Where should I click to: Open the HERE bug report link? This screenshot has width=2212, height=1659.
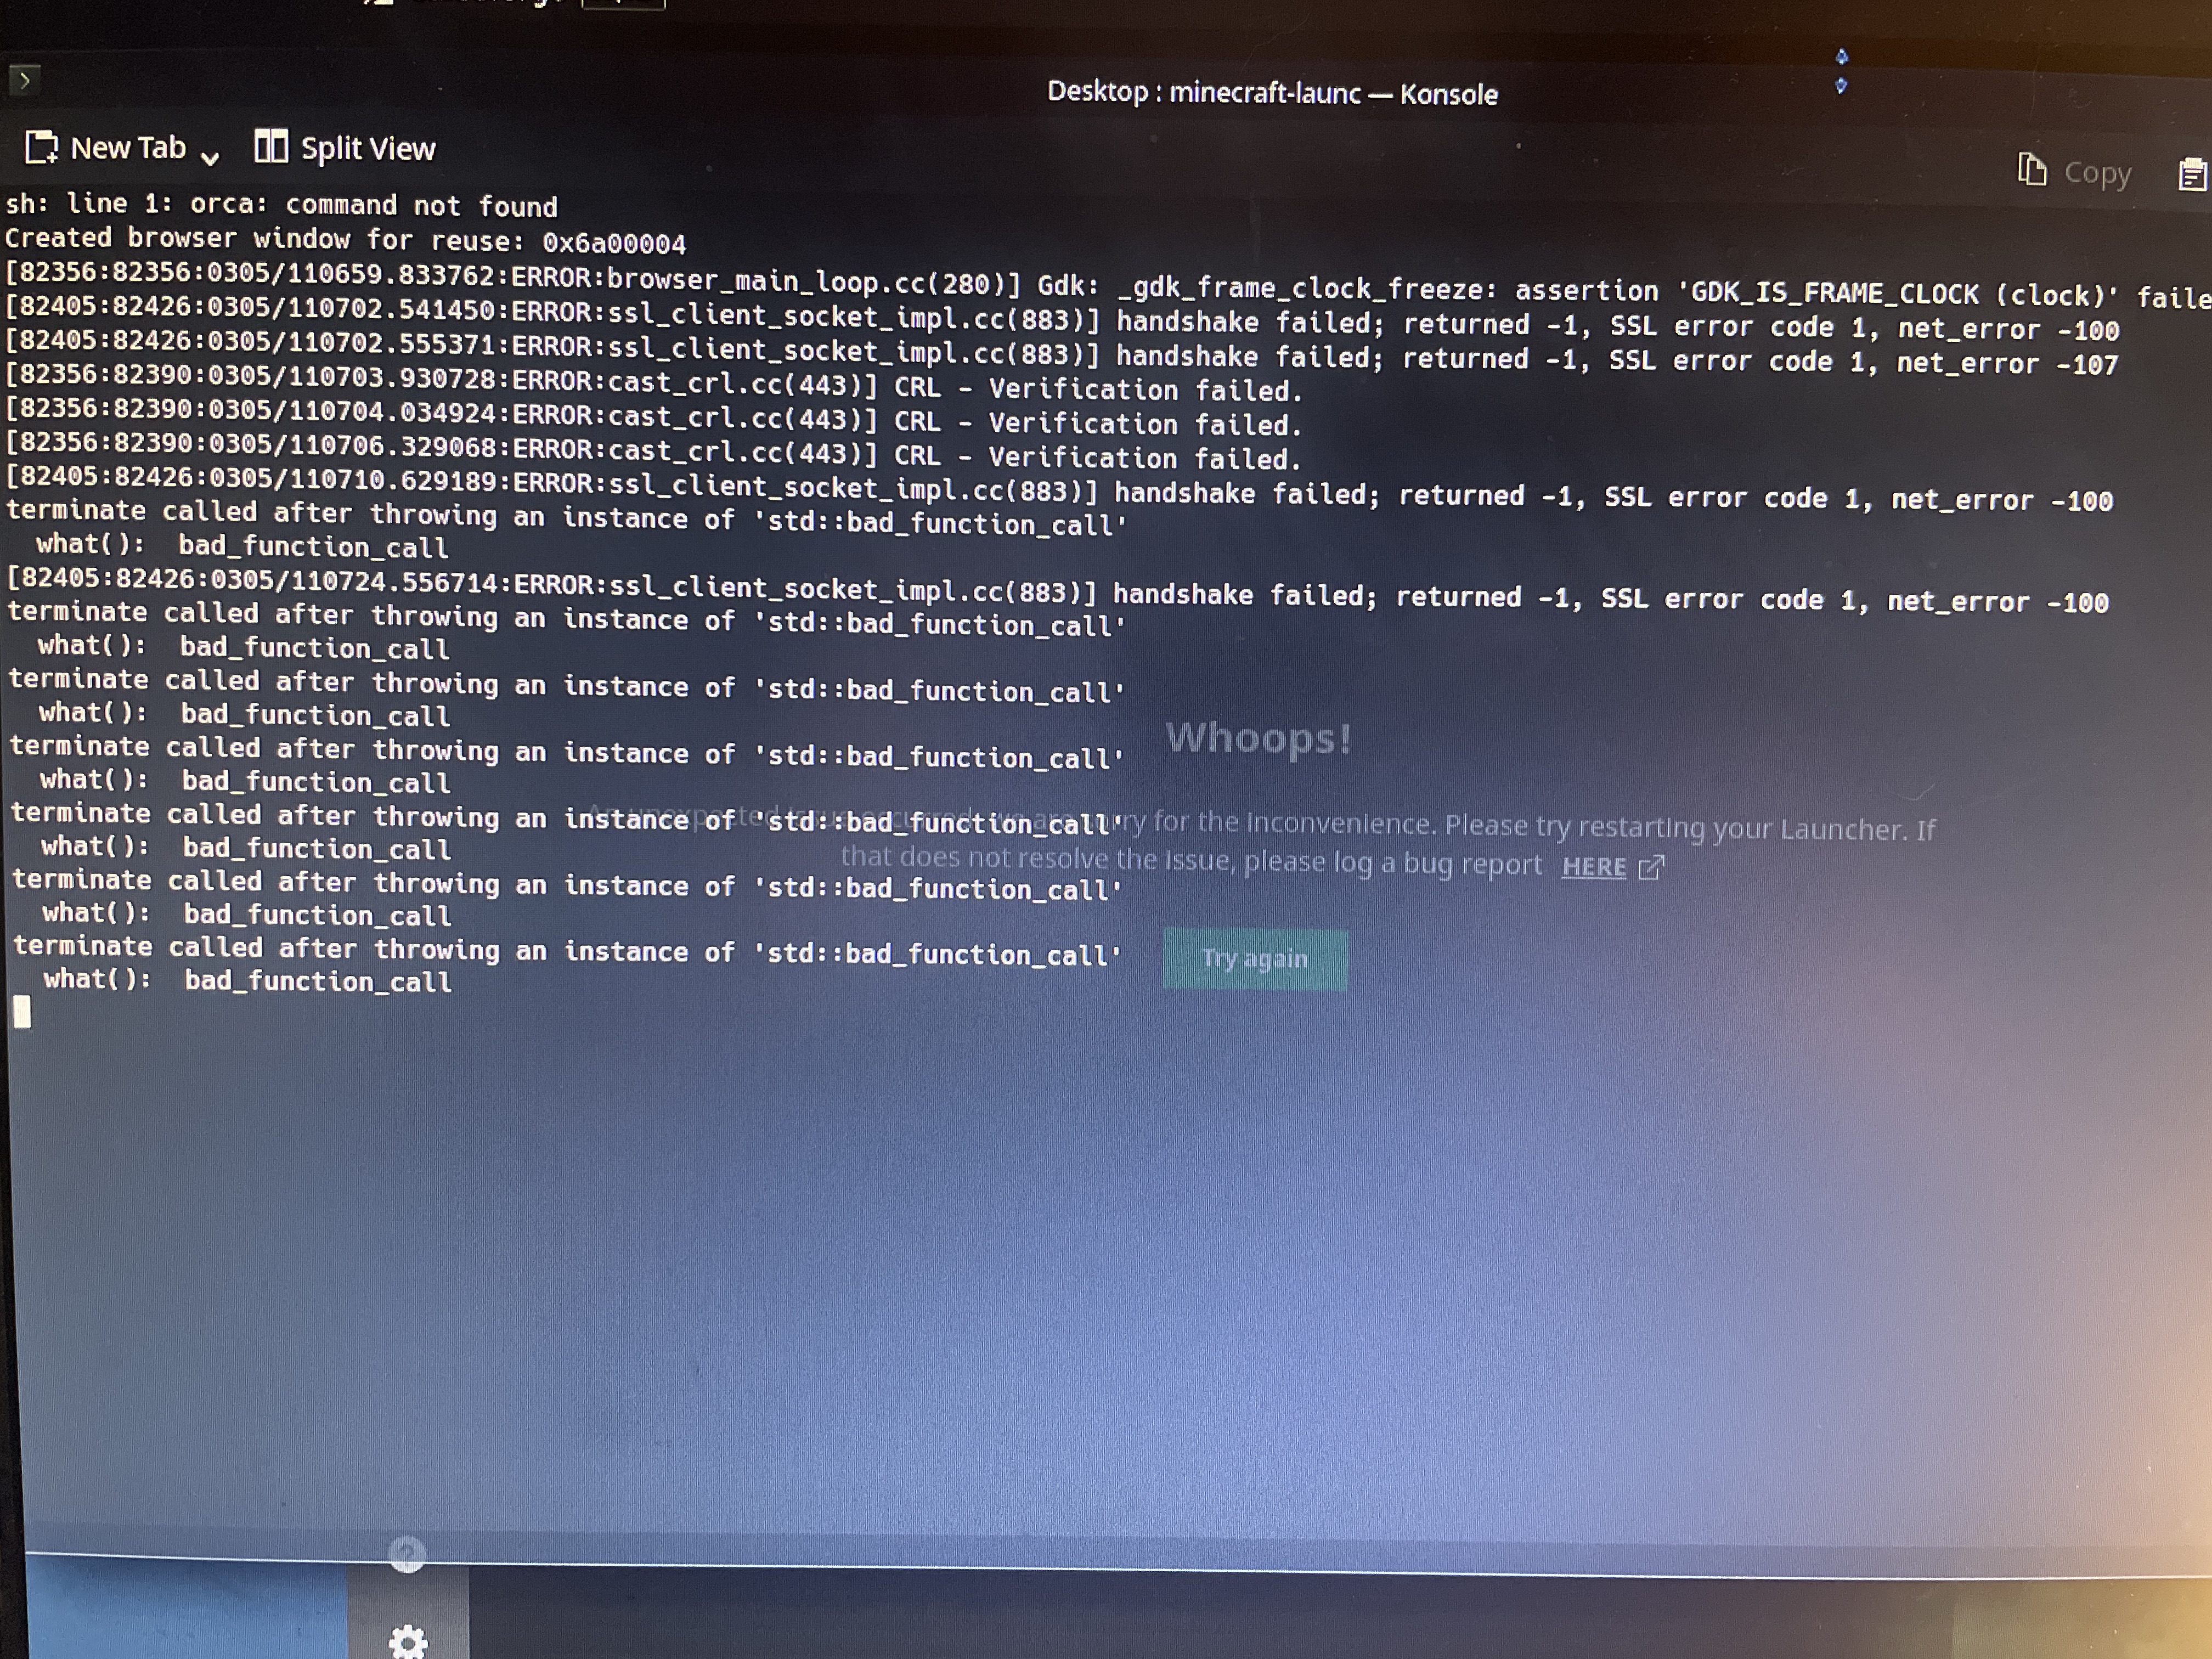pos(1593,866)
